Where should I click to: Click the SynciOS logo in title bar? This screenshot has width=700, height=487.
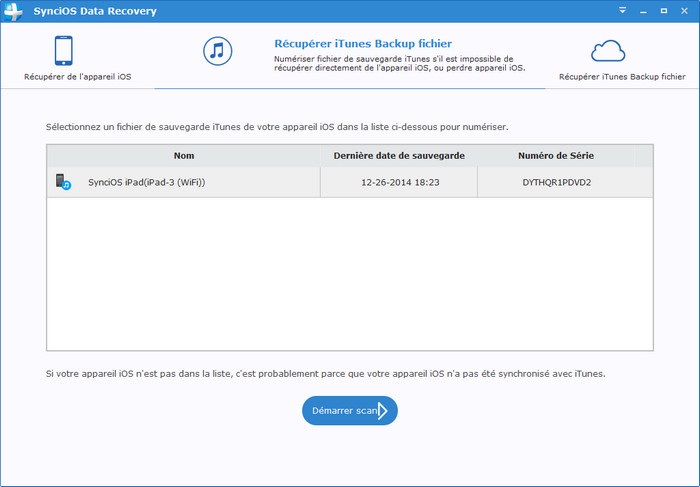pyautogui.click(x=13, y=12)
